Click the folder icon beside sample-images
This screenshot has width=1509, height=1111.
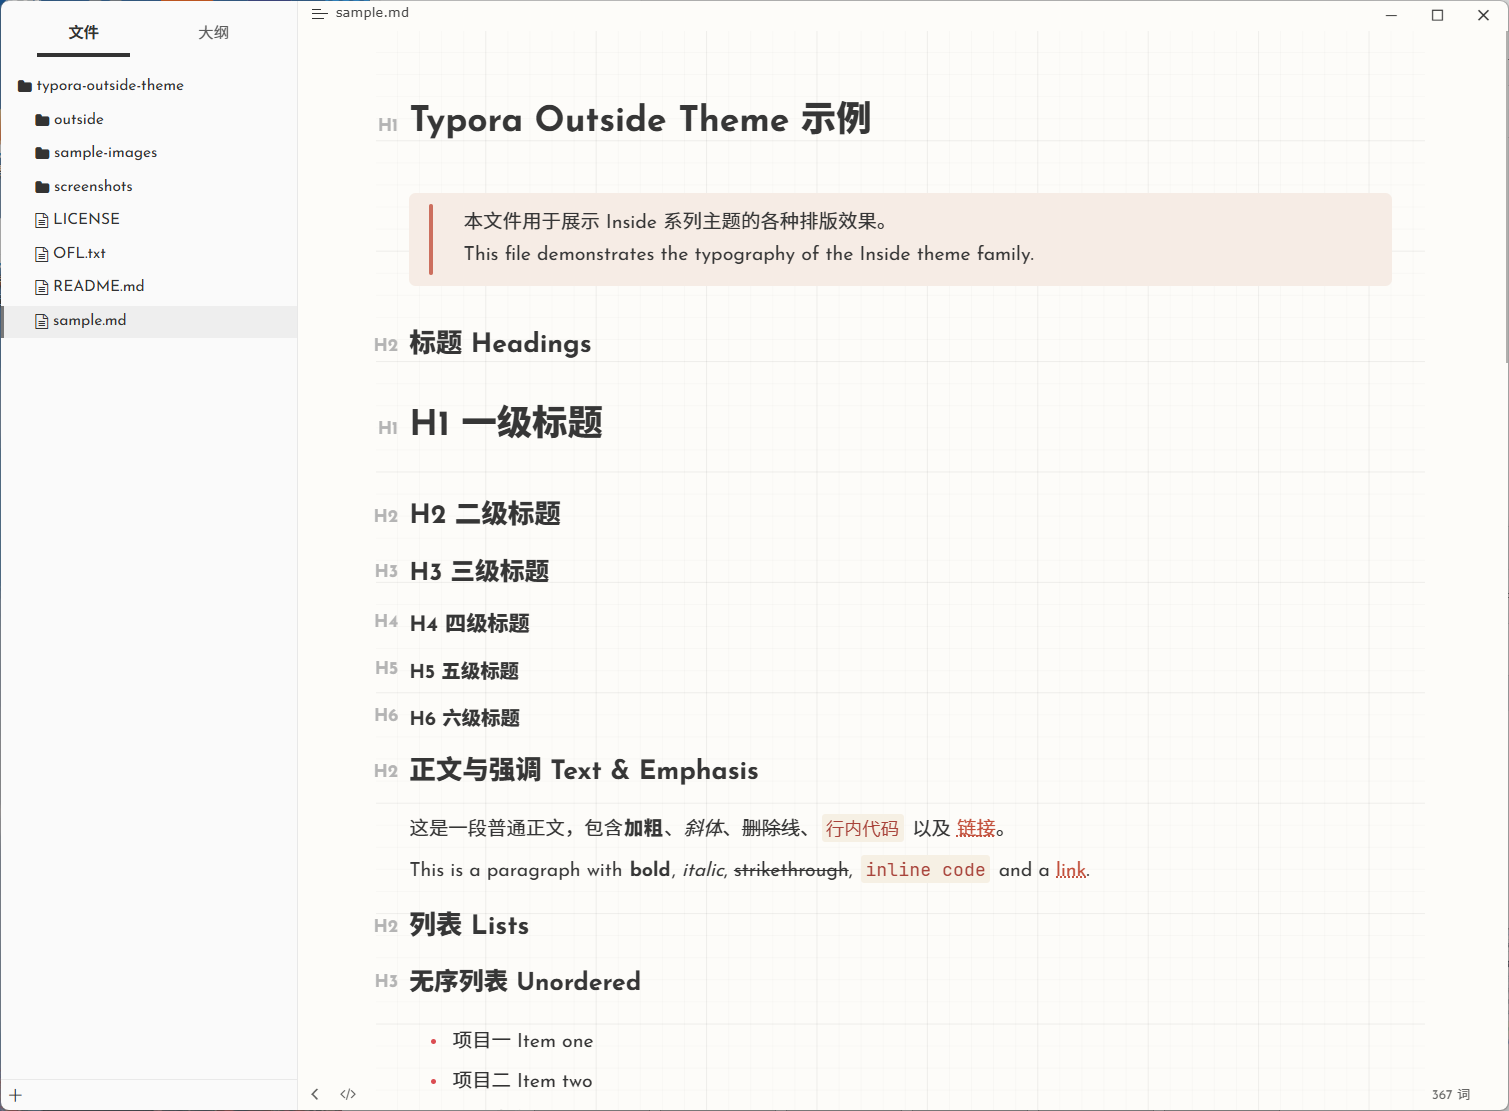(42, 153)
